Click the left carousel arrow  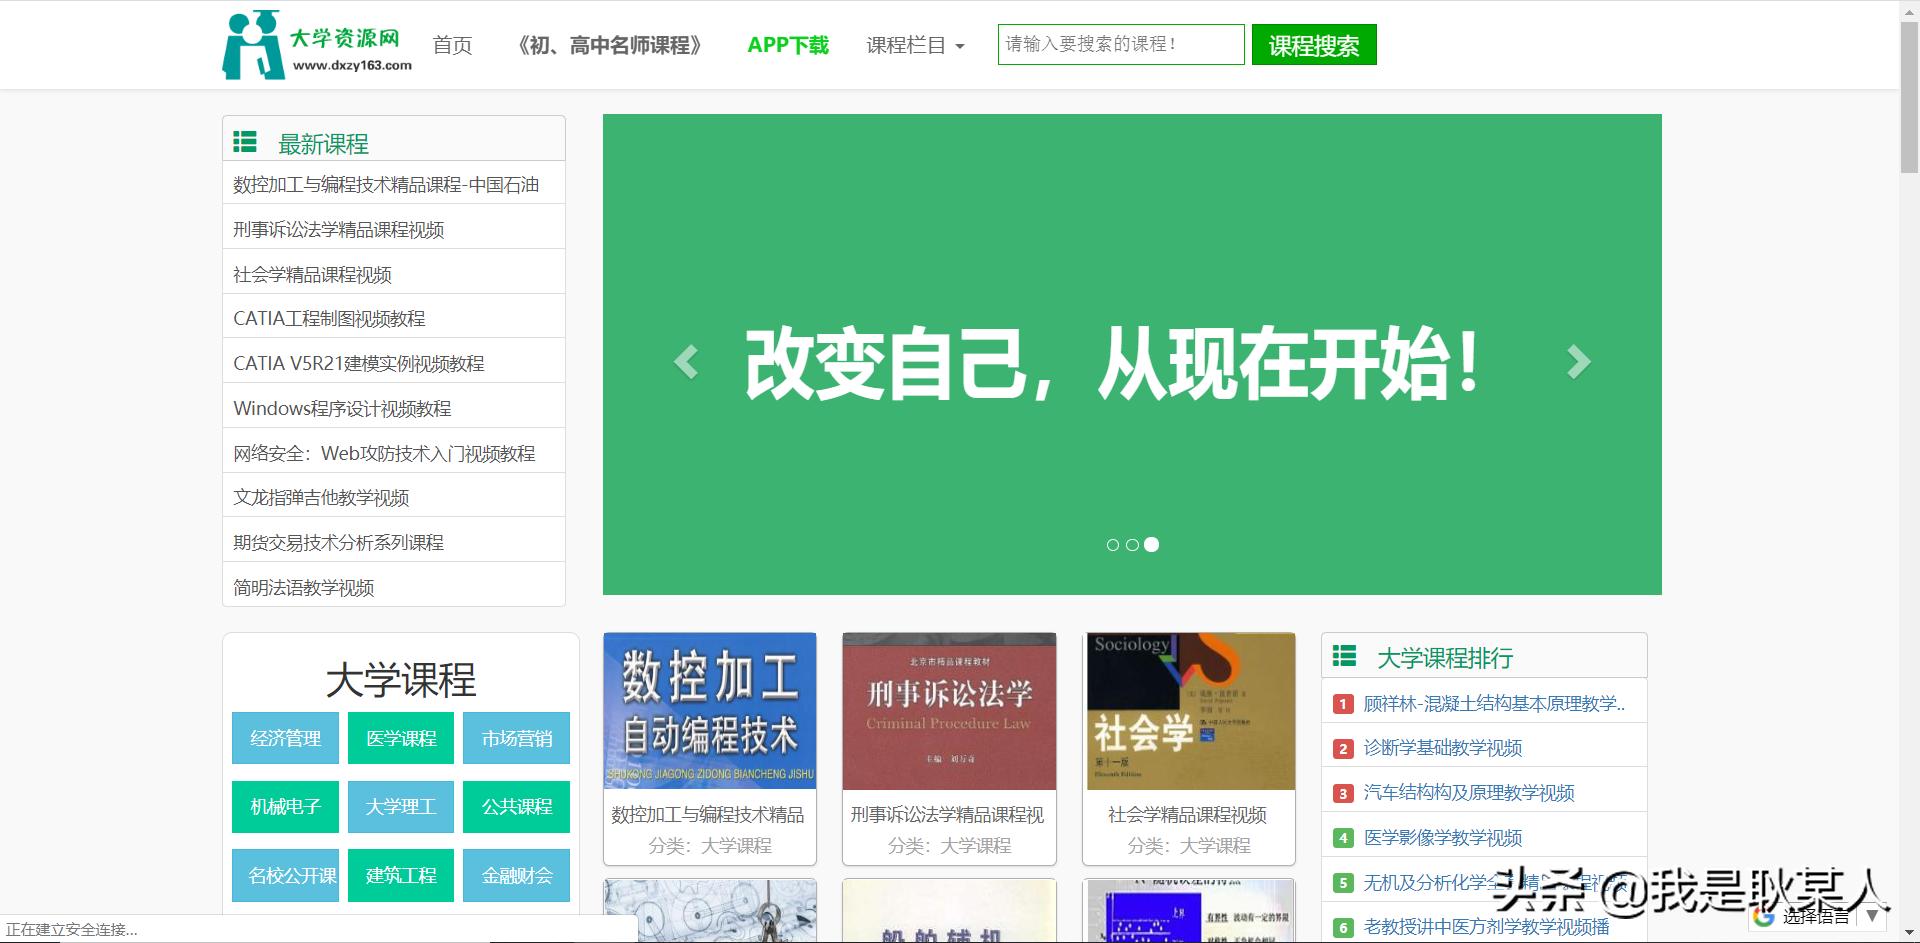(687, 362)
